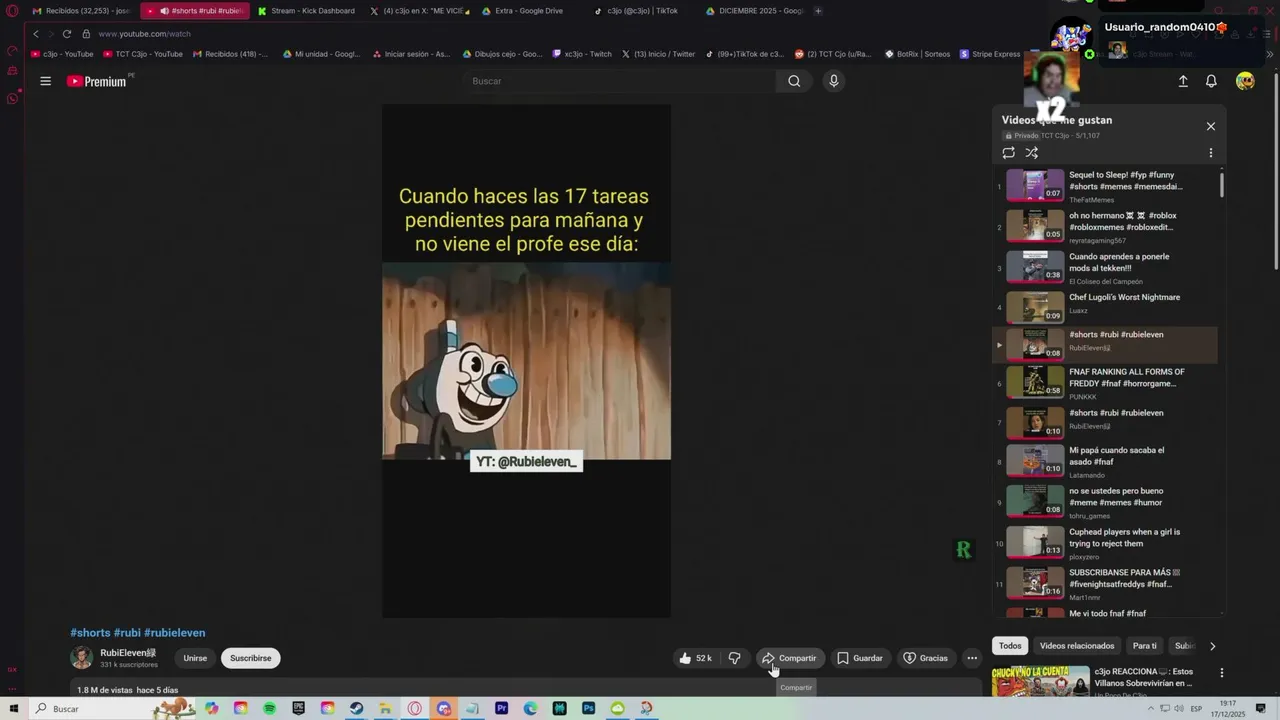Open a new browser tab with plus
This screenshot has width=1280, height=720.
818,11
